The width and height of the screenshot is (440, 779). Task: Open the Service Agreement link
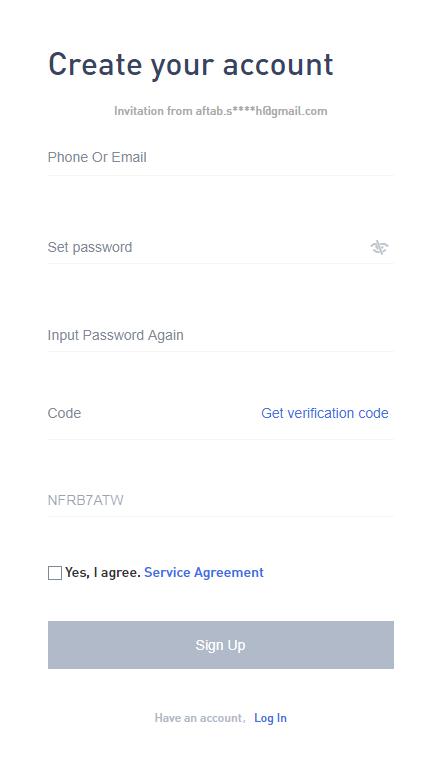pyautogui.click(x=204, y=573)
